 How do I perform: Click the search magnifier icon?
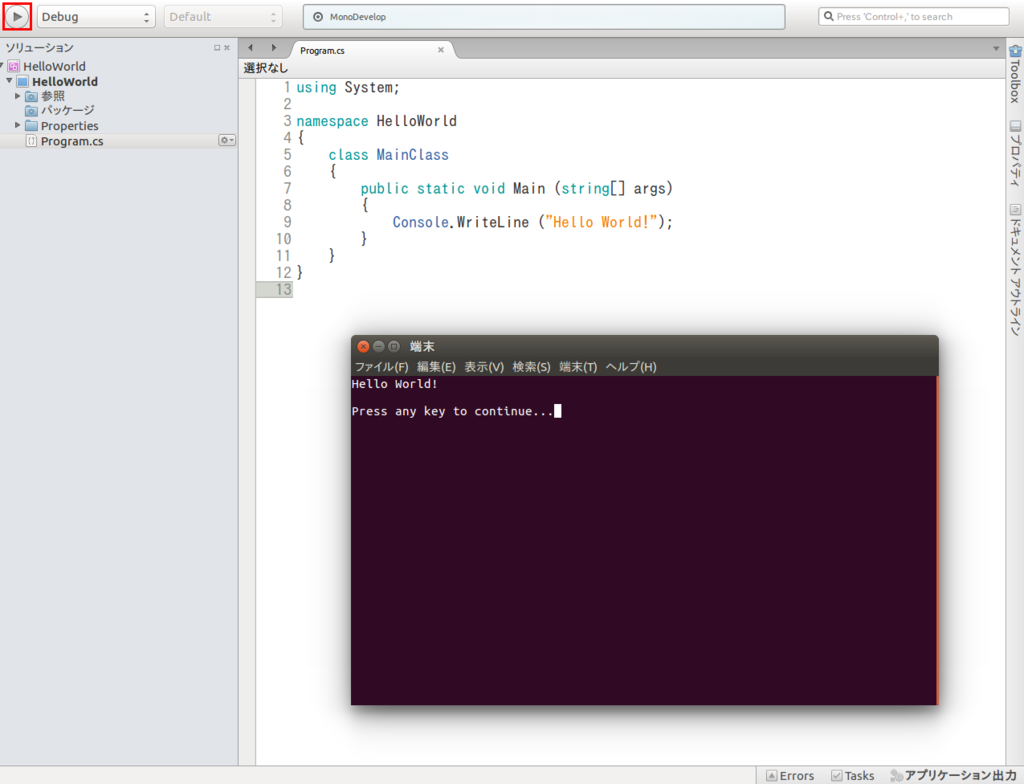click(x=828, y=16)
